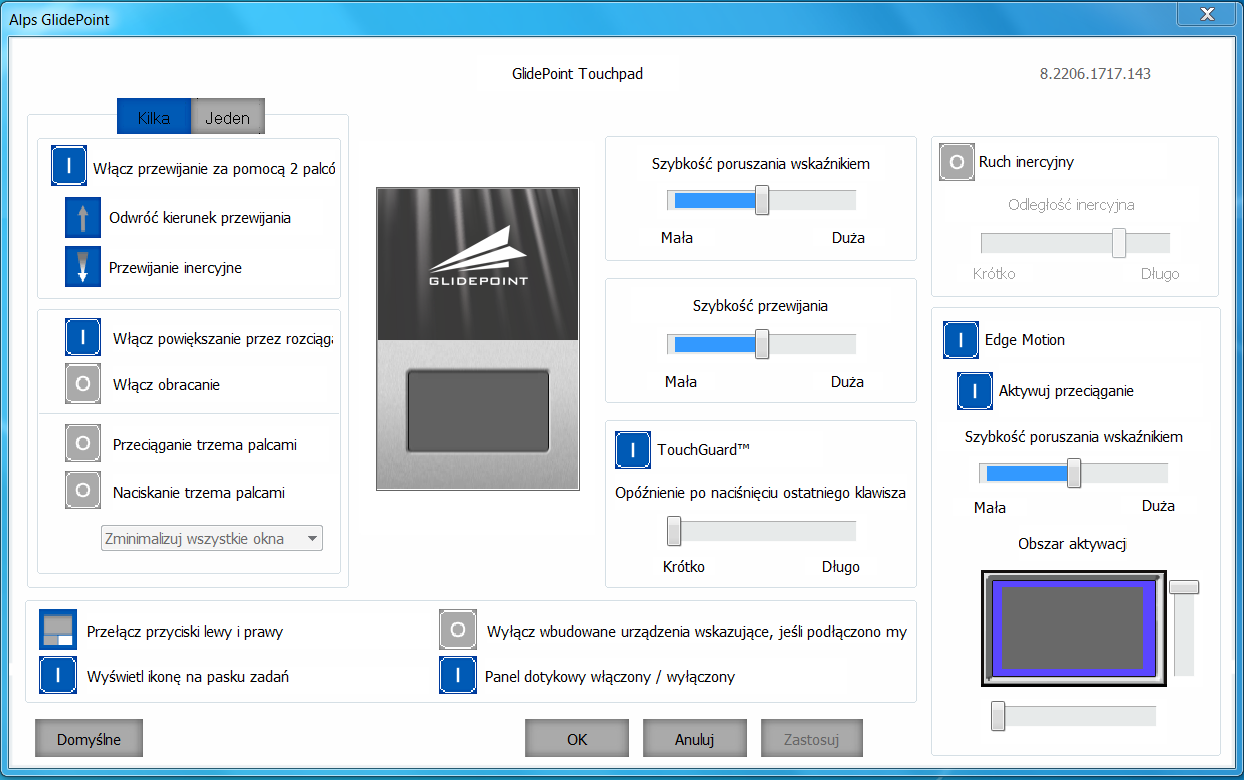This screenshot has height=780, width=1244.
Task: Click the vertical activation area slider handle
Action: click(1184, 587)
